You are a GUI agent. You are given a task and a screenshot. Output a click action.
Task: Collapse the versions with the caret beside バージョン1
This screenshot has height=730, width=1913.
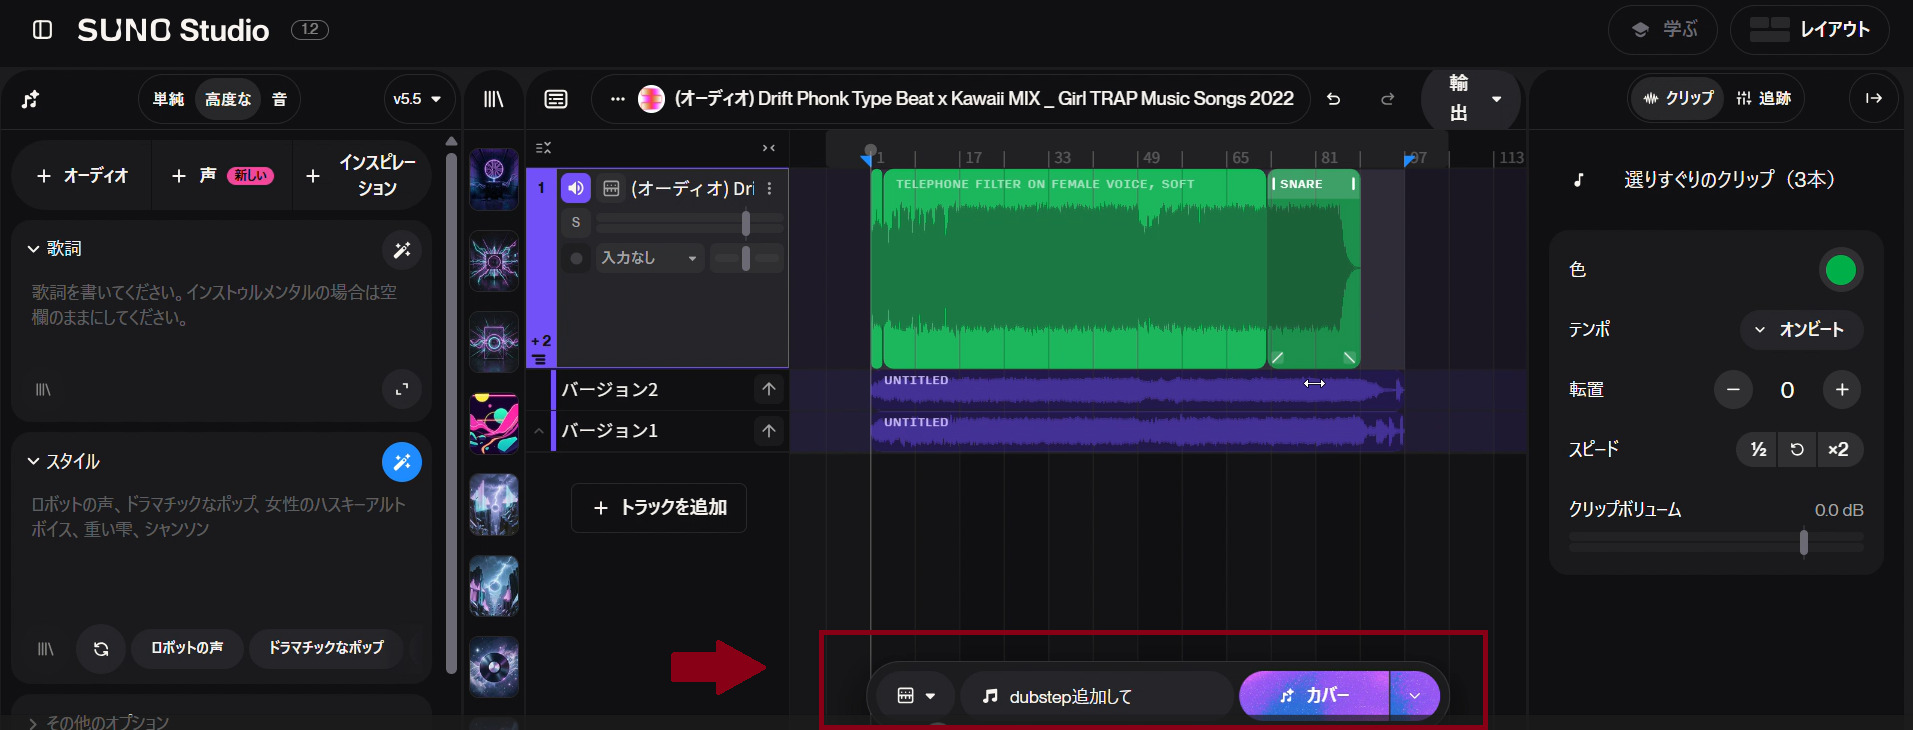pyautogui.click(x=539, y=431)
